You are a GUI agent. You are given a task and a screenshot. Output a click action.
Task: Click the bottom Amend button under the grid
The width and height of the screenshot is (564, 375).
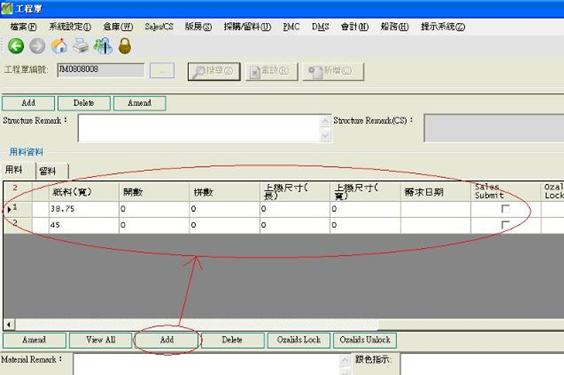[34, 340]
